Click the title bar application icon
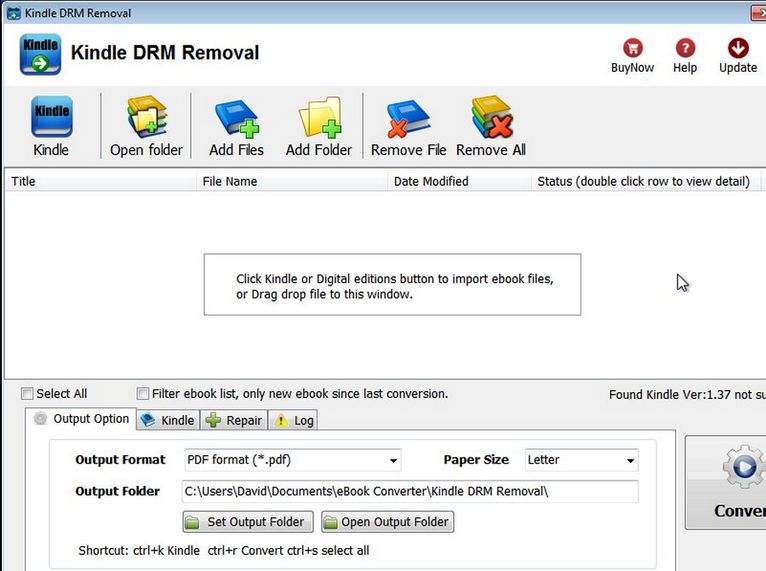Screen dimensions: 766x571 (14, 13)
